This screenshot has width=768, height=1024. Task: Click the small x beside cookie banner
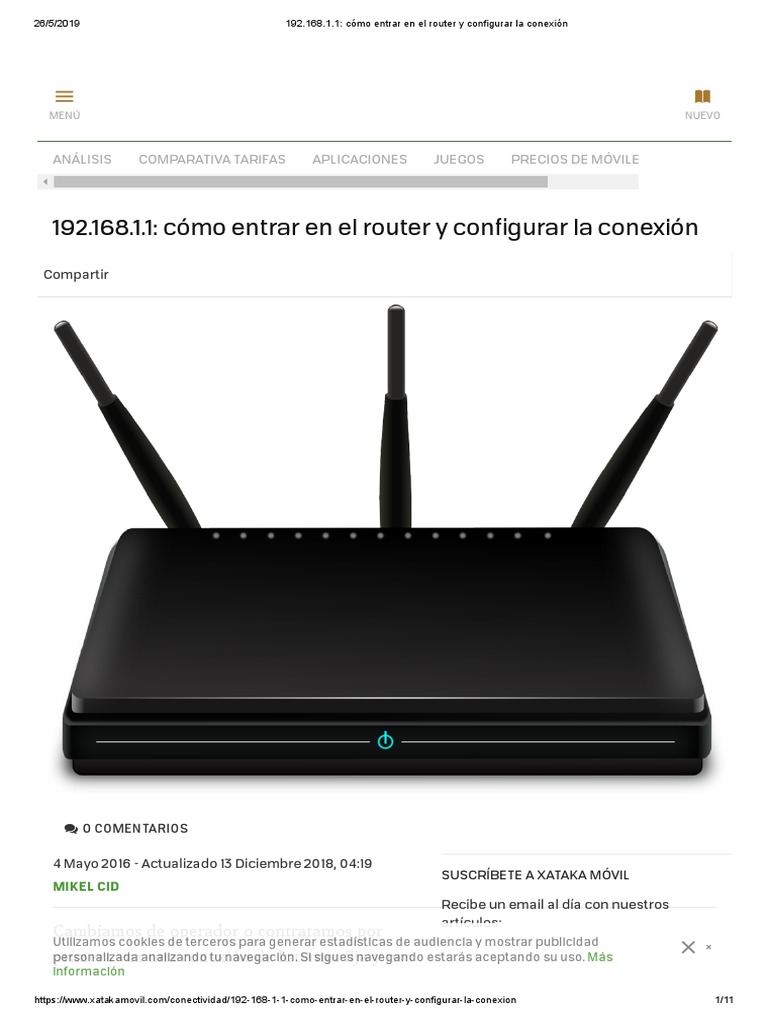point(709,947)
